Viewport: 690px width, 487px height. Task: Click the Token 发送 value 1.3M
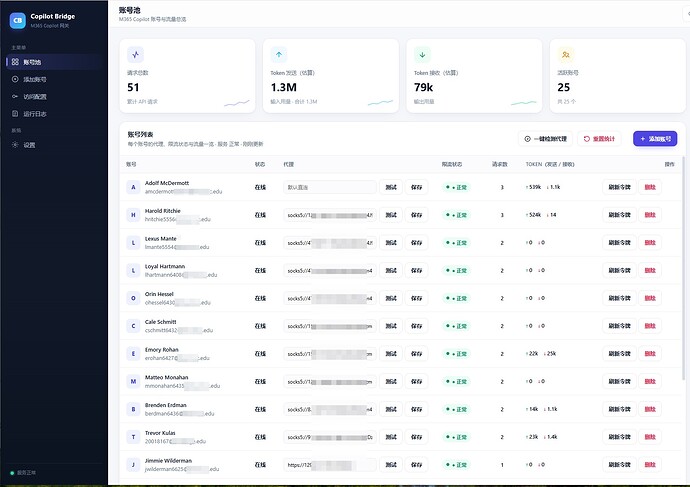[x=284, y=87]
